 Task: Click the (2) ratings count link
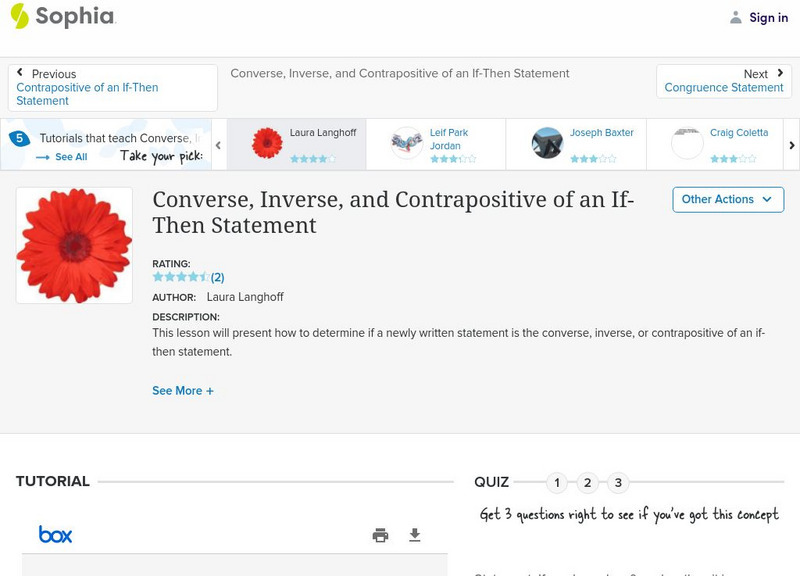(219, 278)
